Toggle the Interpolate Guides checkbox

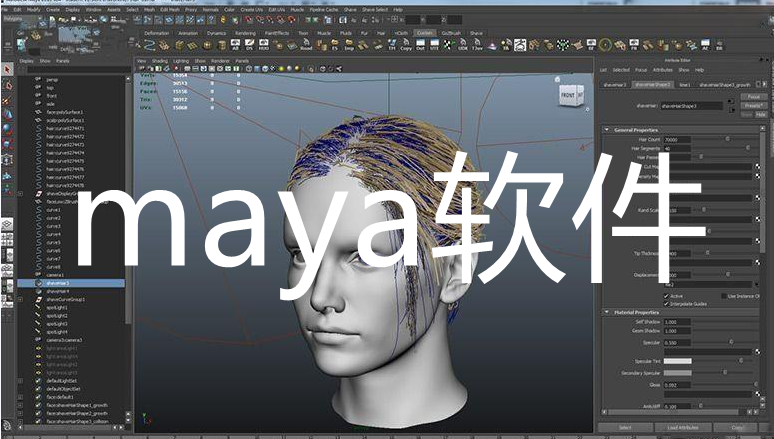tap(666, 304)
